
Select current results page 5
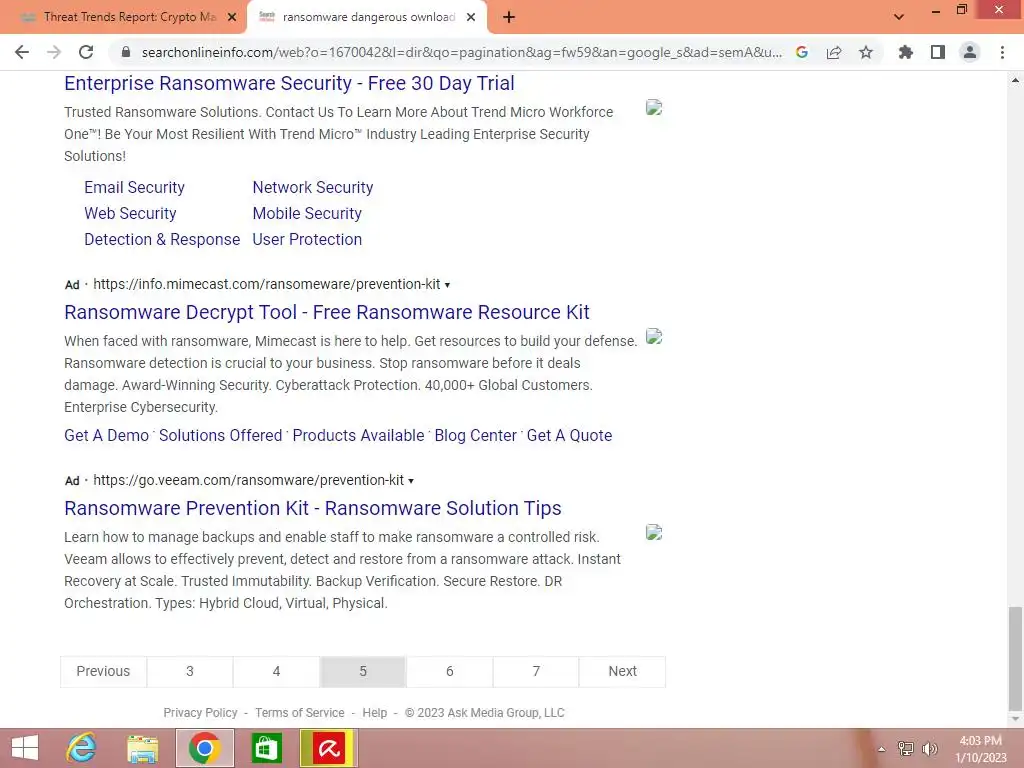(x=363, y=671)
